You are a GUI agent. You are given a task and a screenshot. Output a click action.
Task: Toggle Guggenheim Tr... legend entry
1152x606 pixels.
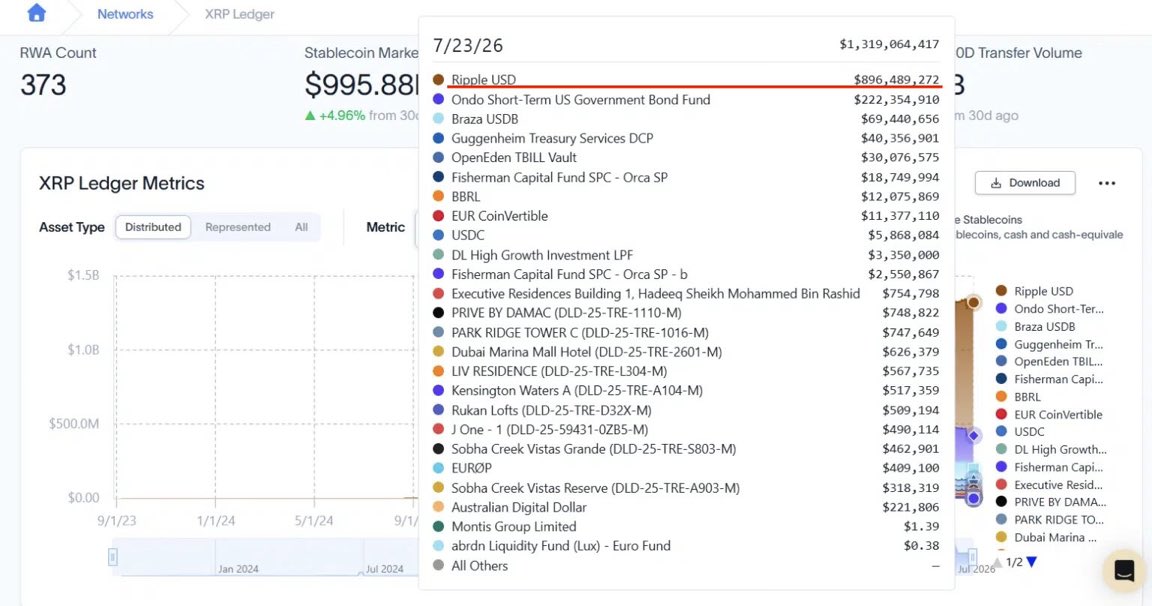[x=1049, y=344]
